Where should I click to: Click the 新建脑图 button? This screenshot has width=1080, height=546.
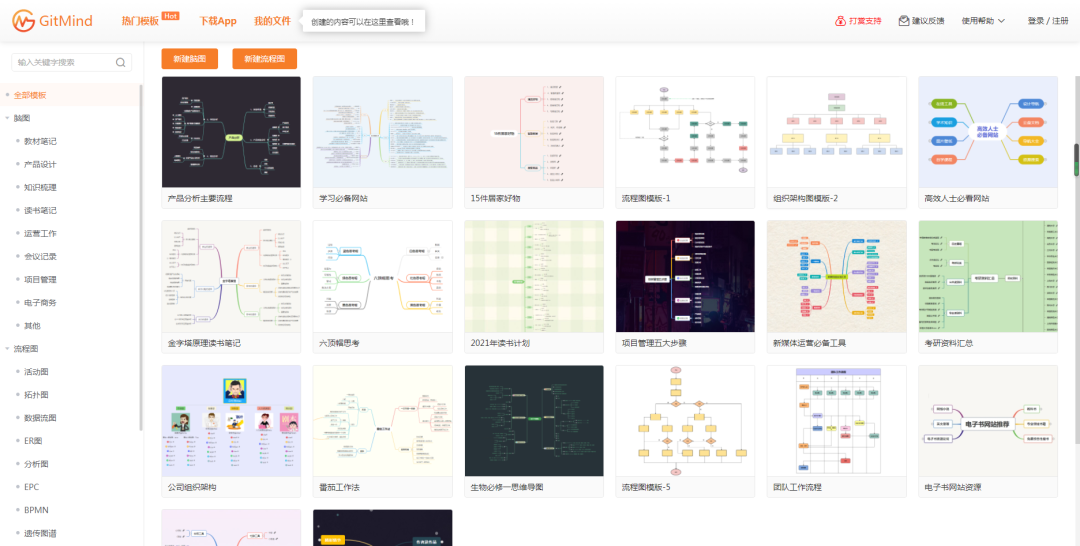189,59
